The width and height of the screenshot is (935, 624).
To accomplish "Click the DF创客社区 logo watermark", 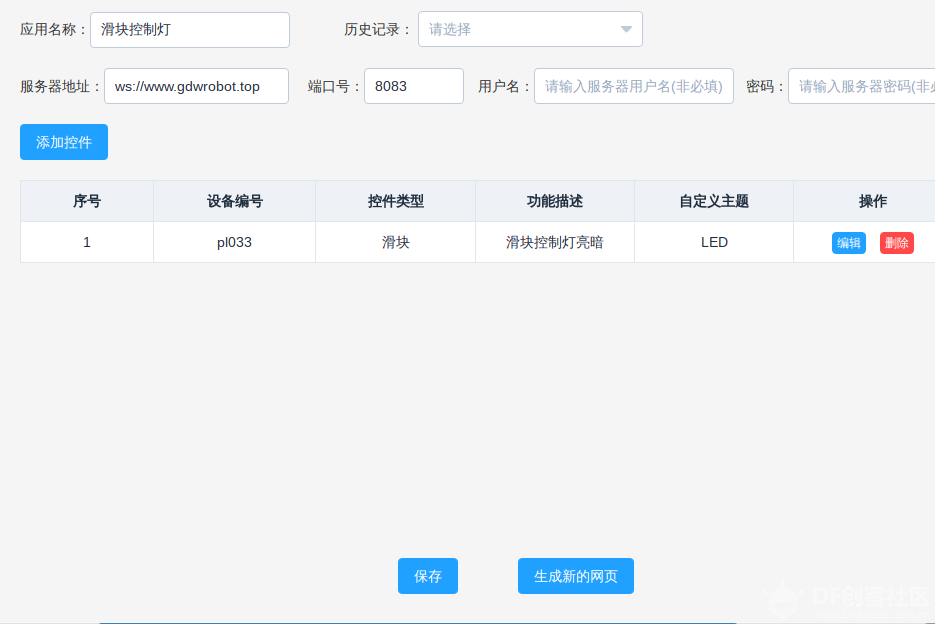I will coord(855,597).
